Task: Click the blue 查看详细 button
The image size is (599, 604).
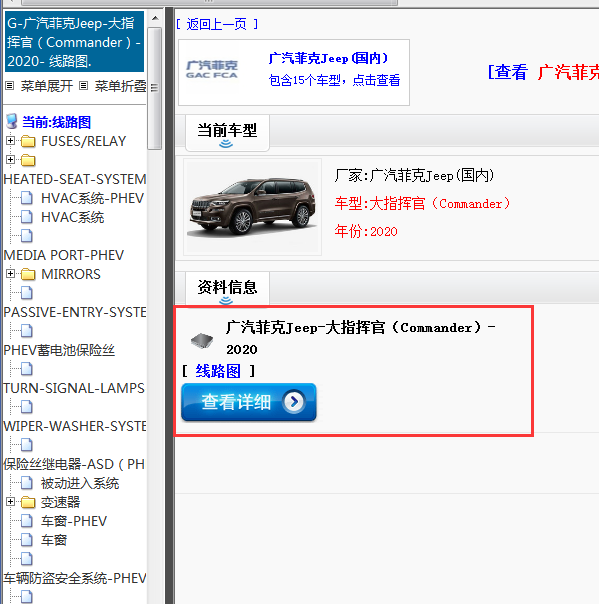Action: (249, 402)
